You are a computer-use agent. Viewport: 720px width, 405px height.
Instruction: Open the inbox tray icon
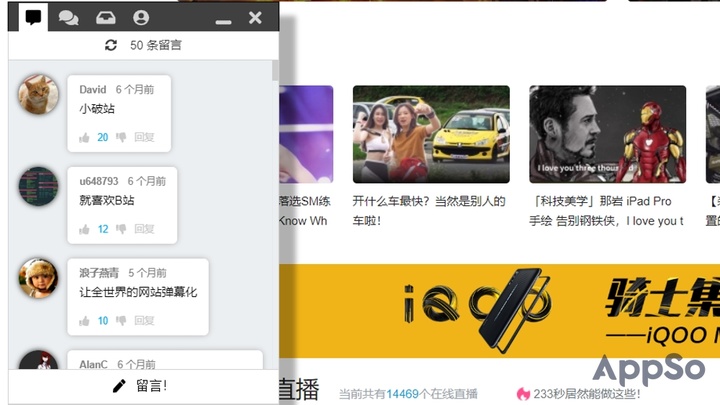click(x=105, y=17)
